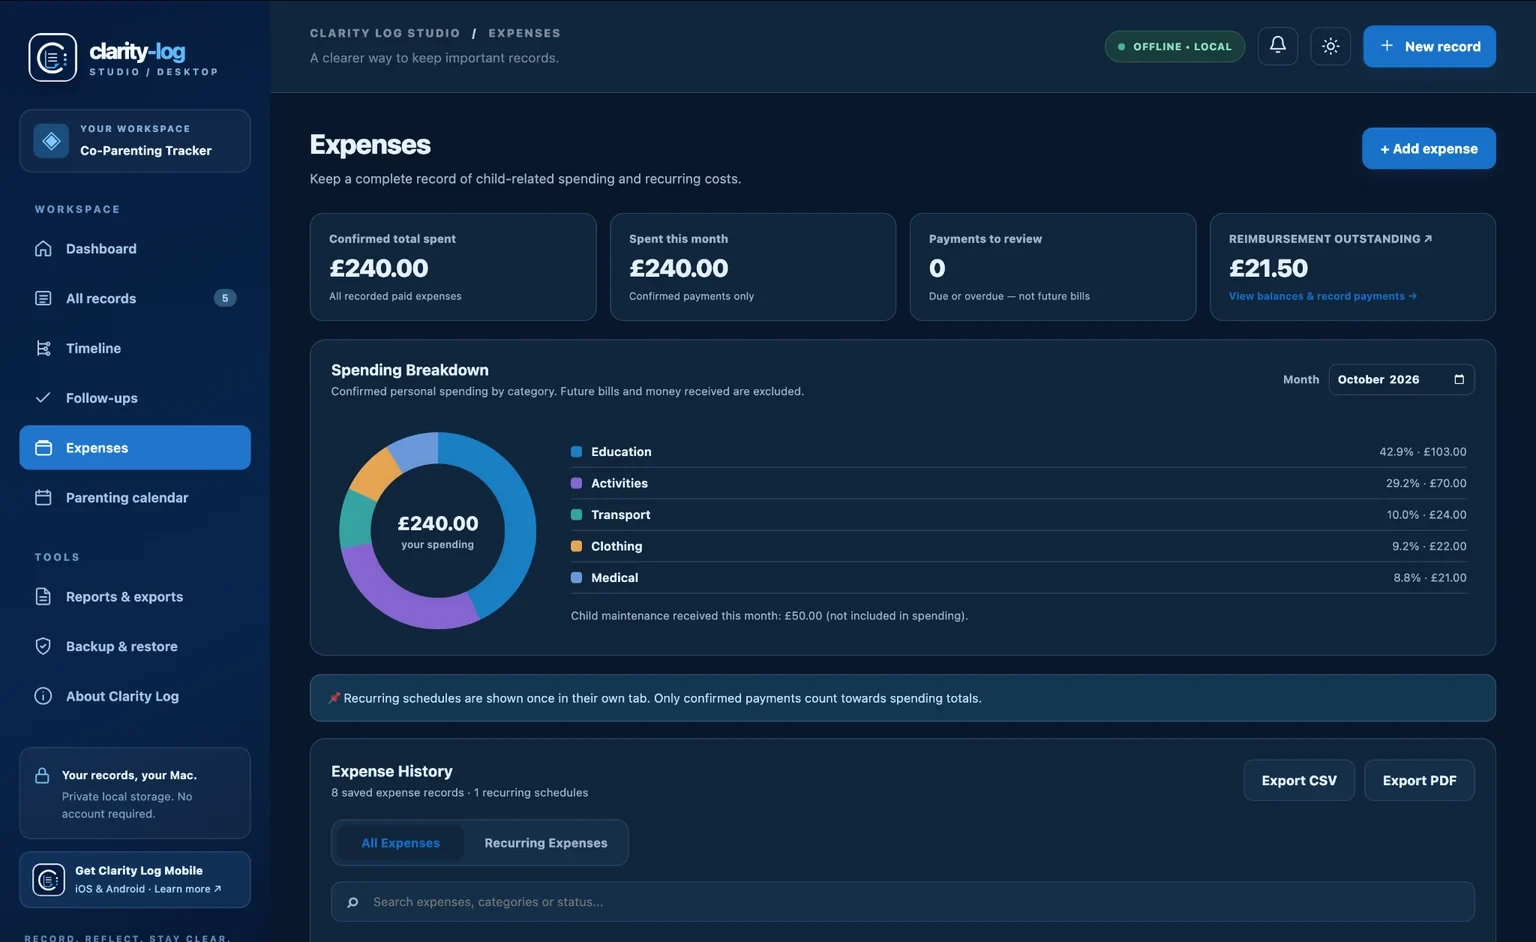Click the Backup & restore shield icon
The image size is (1536, 942).
(x=43, y=647)
